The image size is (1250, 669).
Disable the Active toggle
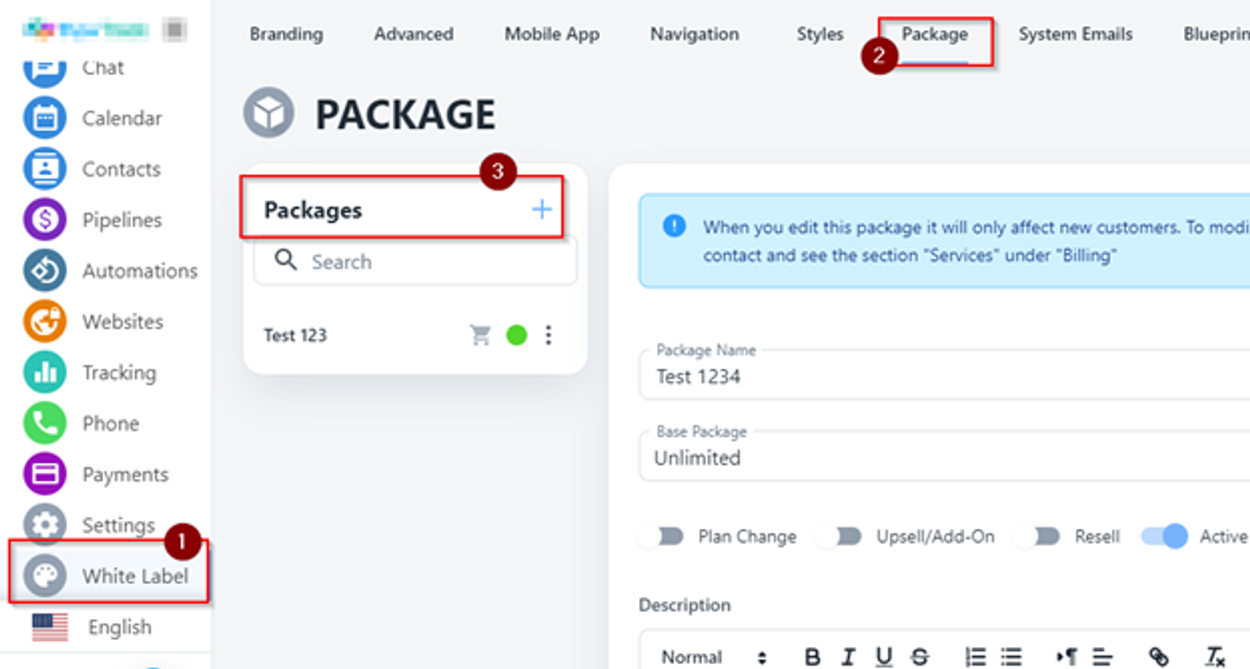point(1165,537)
